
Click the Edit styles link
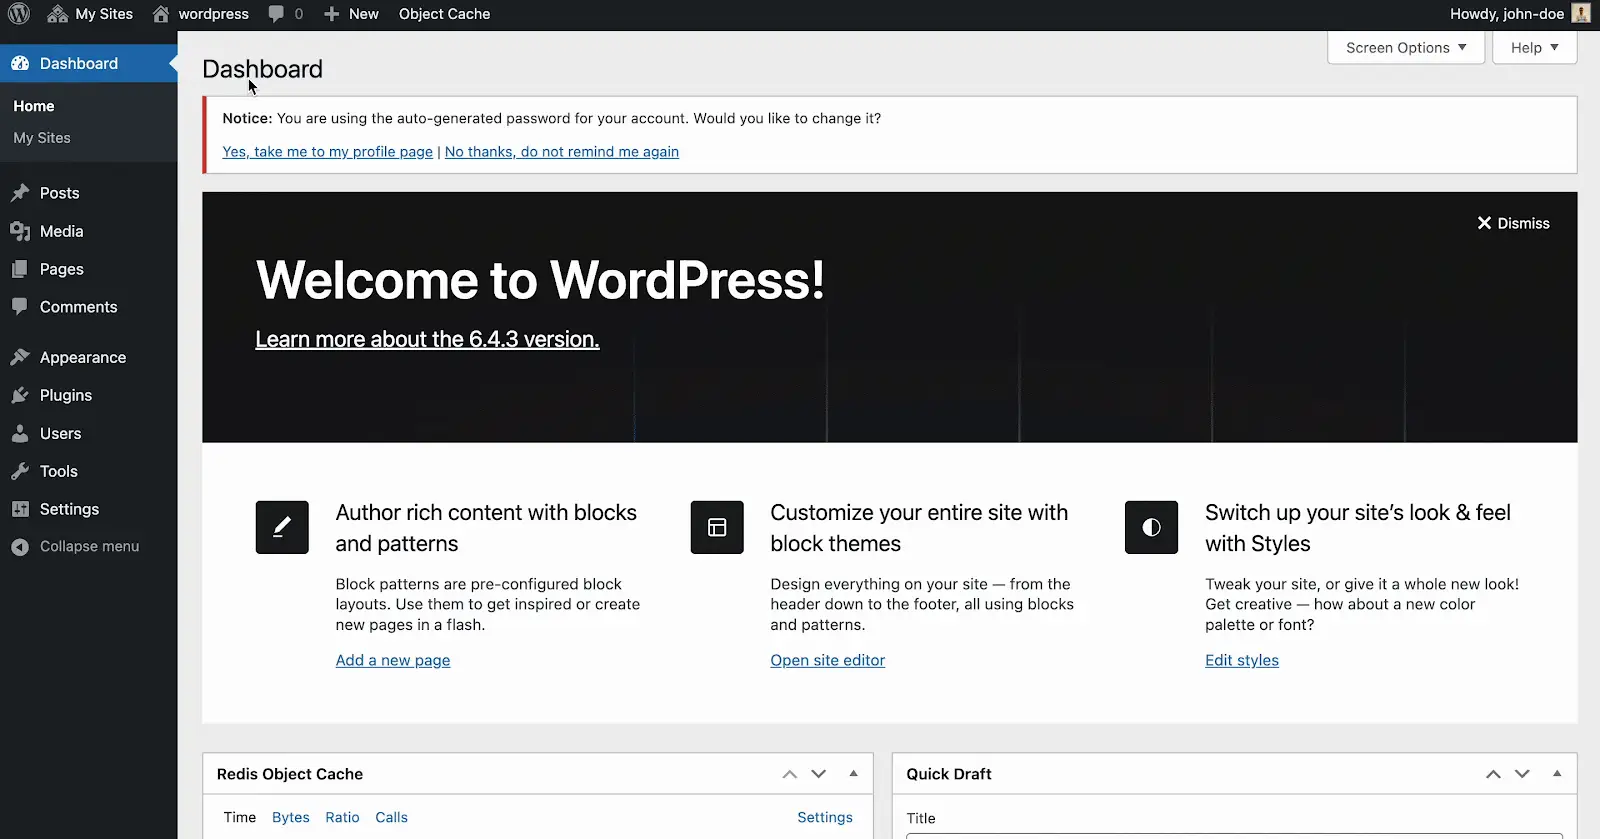point(1242,660)
